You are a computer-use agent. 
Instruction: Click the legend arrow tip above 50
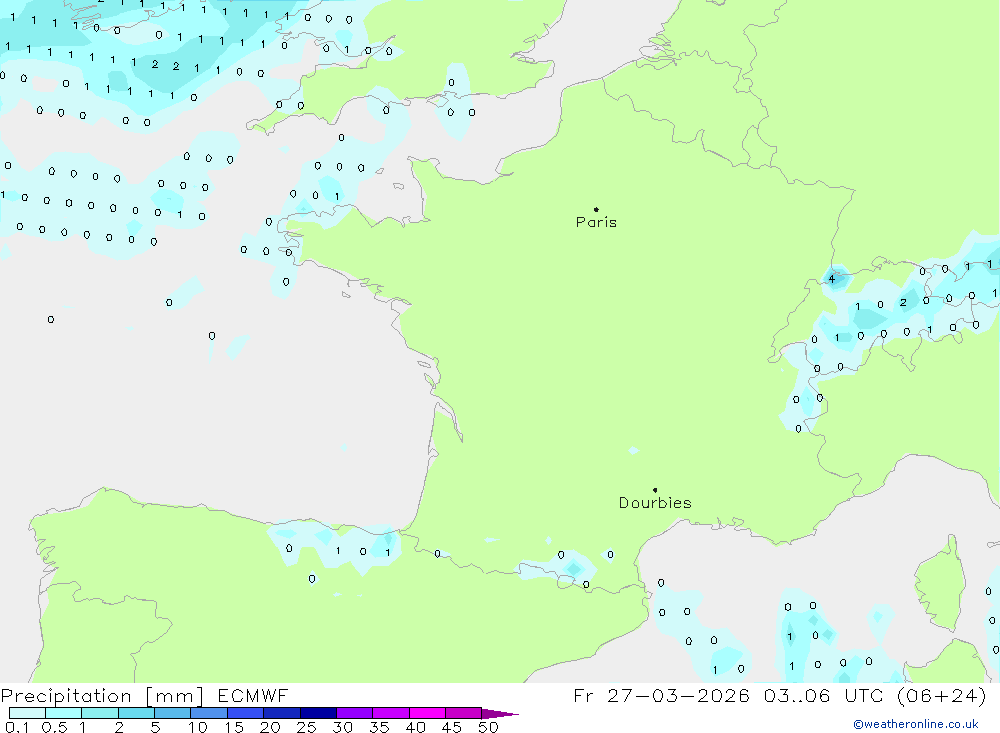(x=501, y=714)
